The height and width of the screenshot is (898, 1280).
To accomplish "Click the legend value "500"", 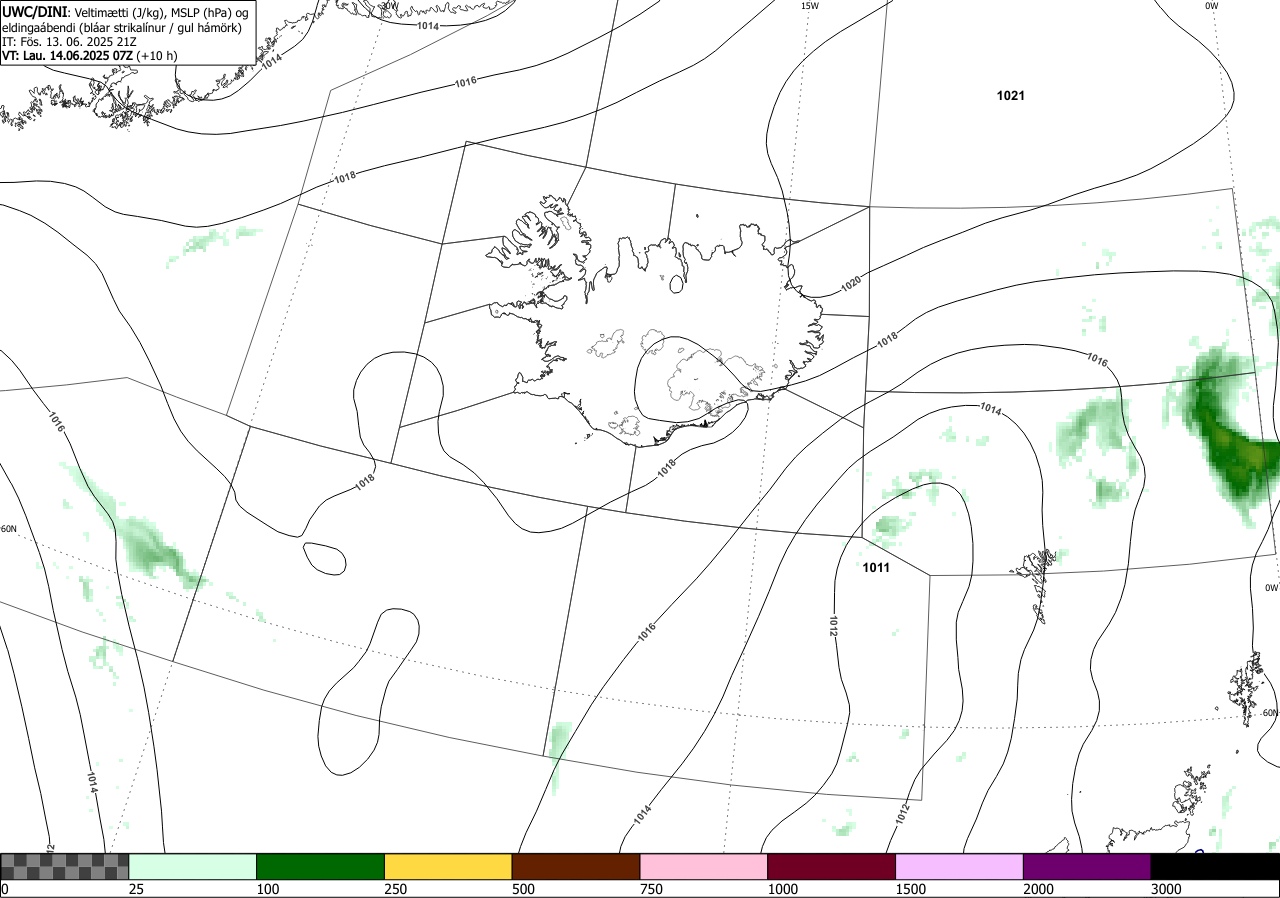I will click(x=523, y=889).
